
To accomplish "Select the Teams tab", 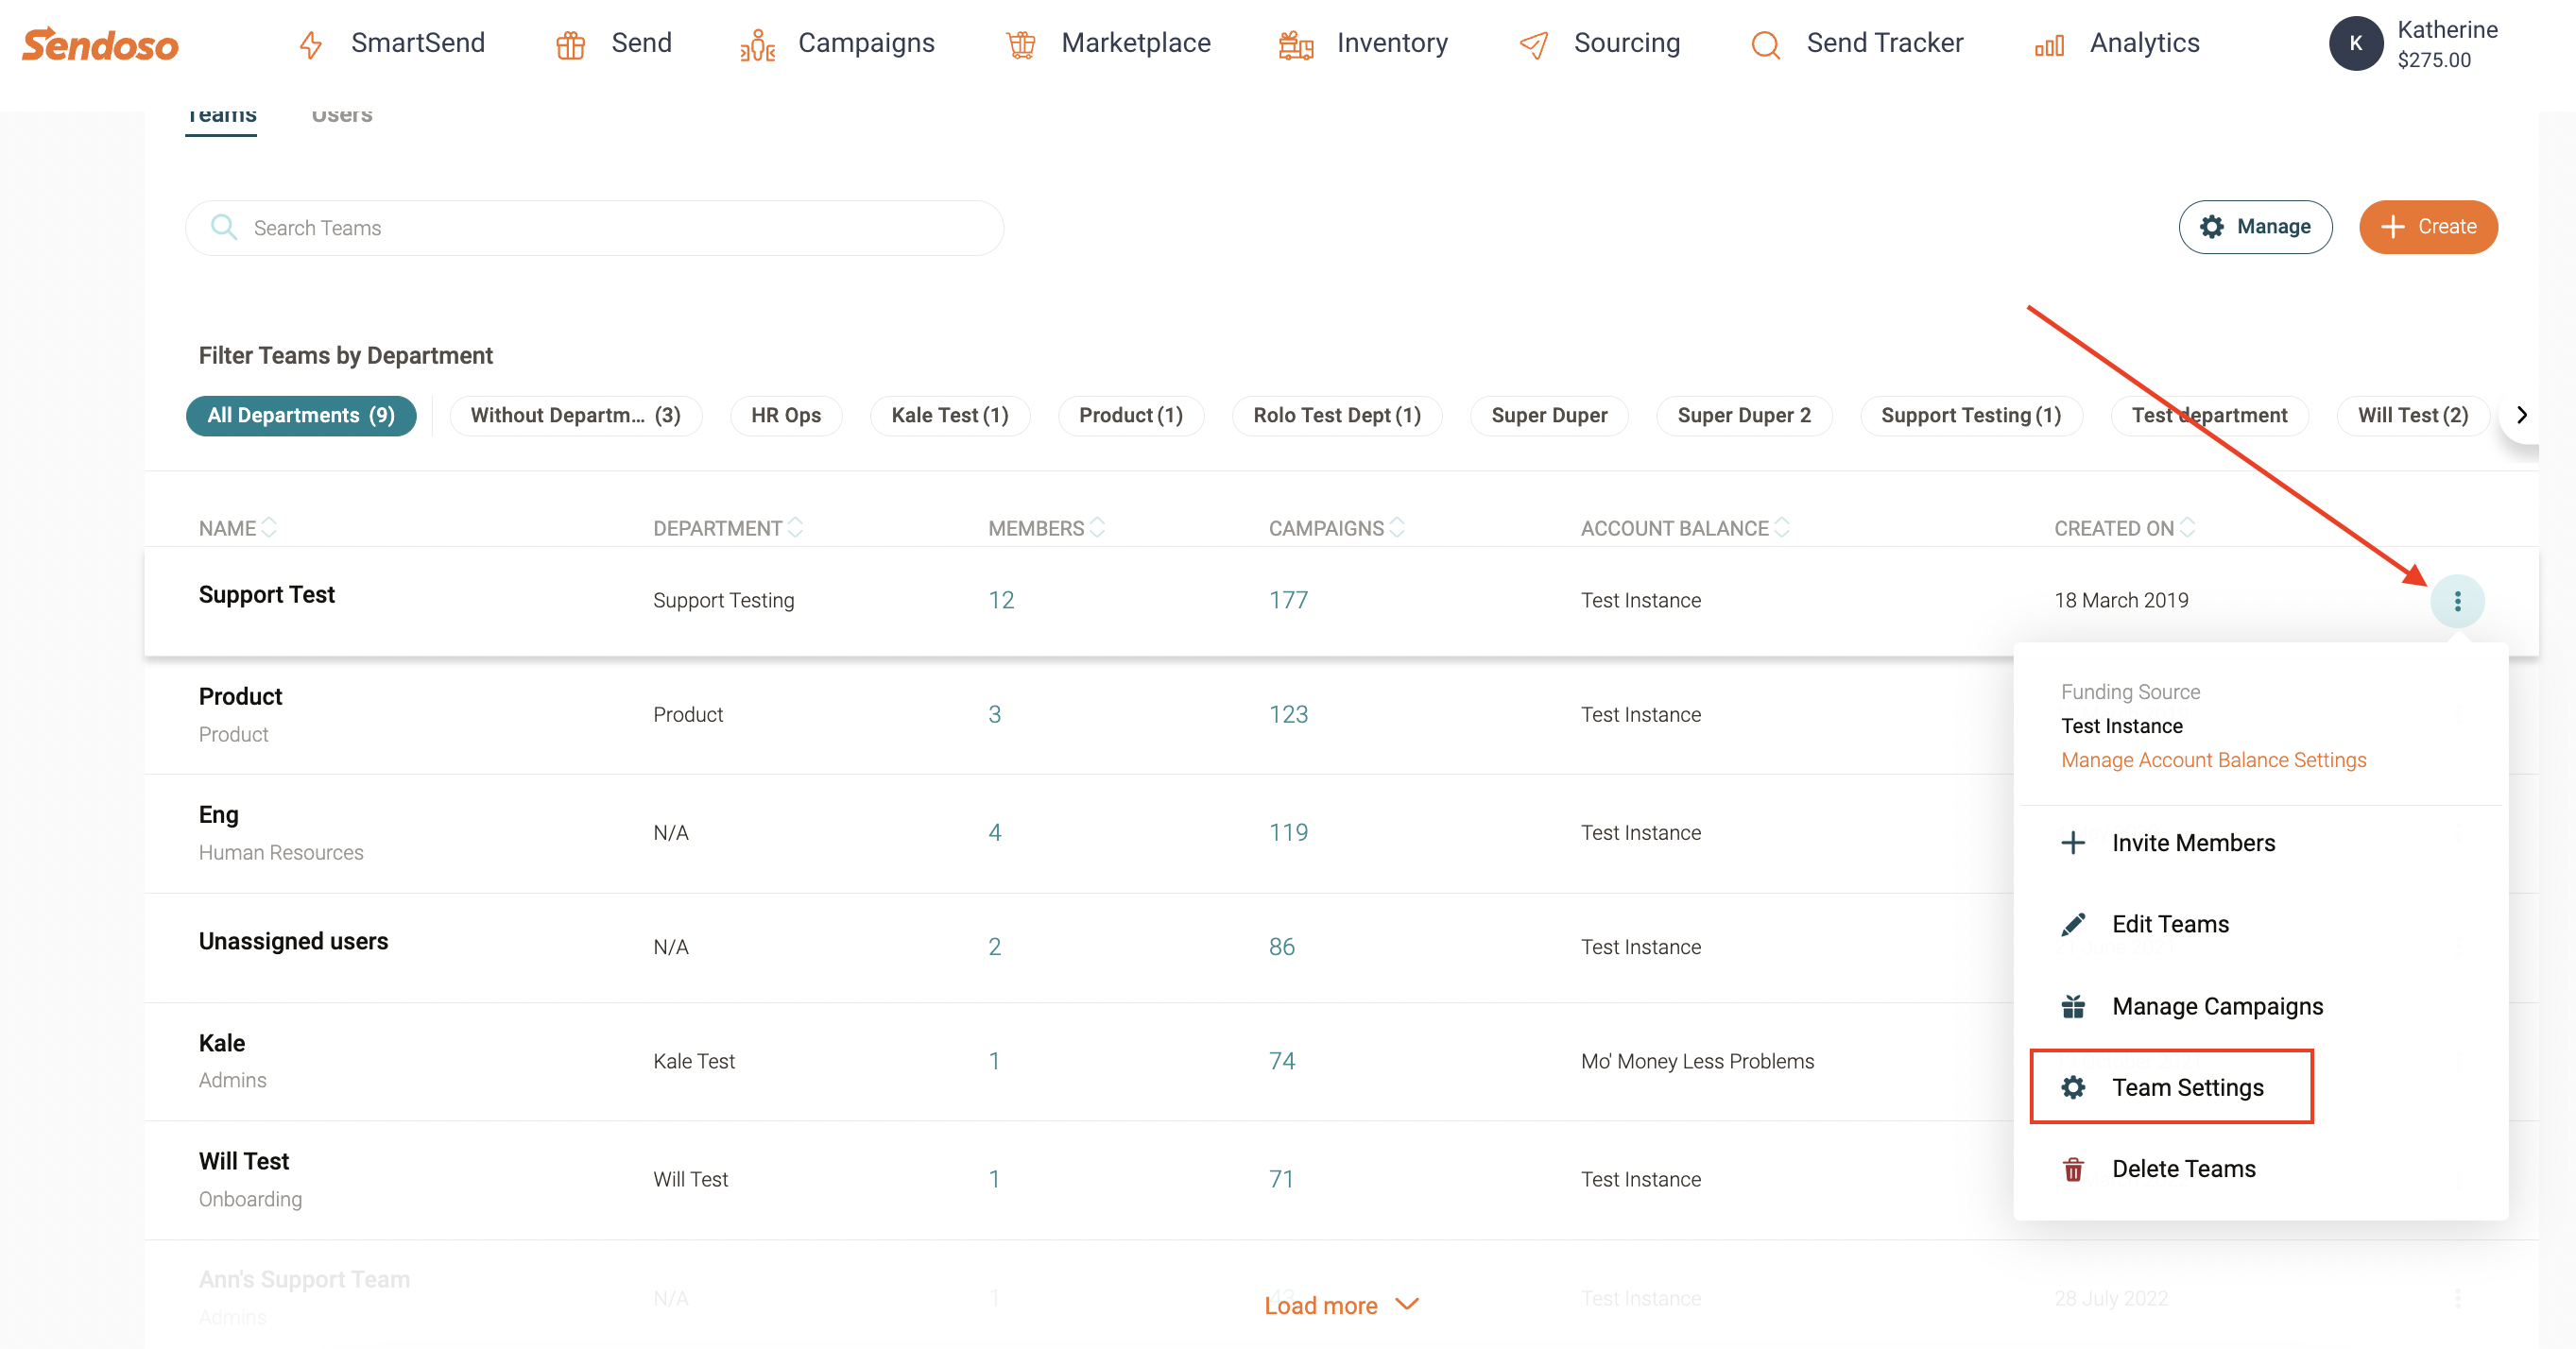I will coord(221,116).
